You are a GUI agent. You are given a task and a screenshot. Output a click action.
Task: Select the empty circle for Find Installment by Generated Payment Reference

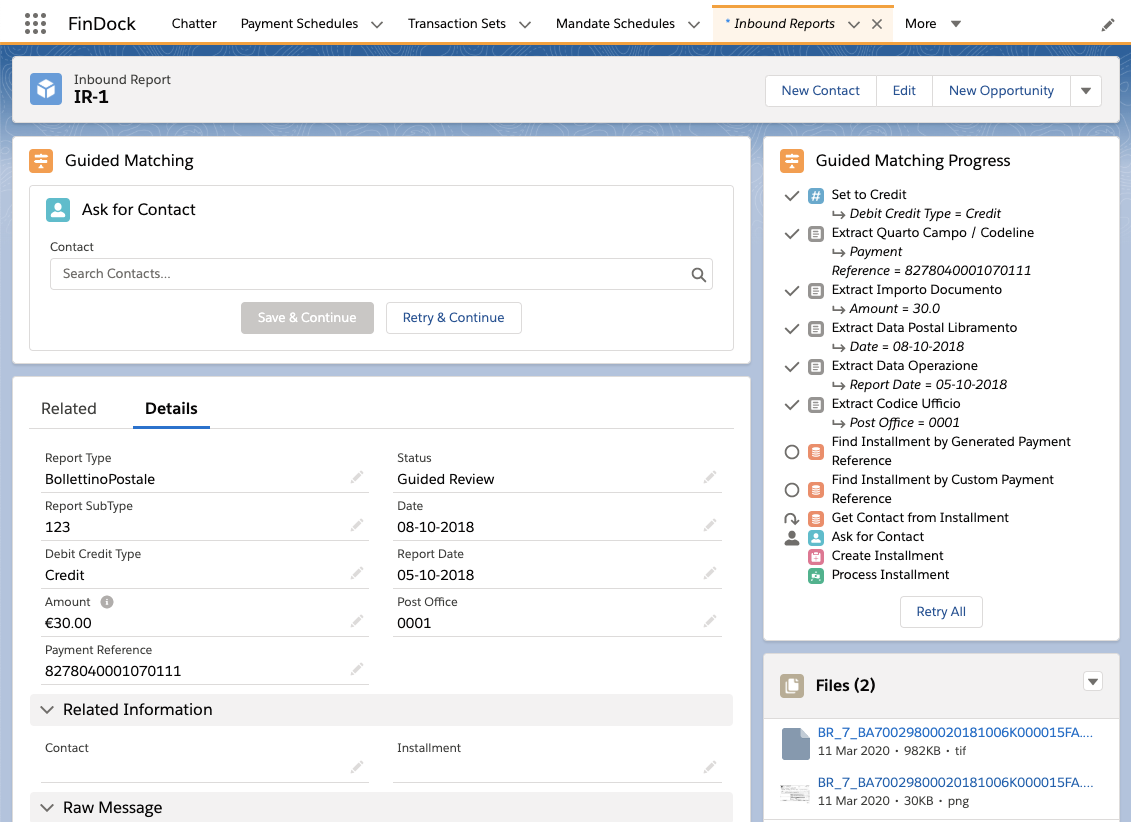pyautogui.click(x=793, y=451)
